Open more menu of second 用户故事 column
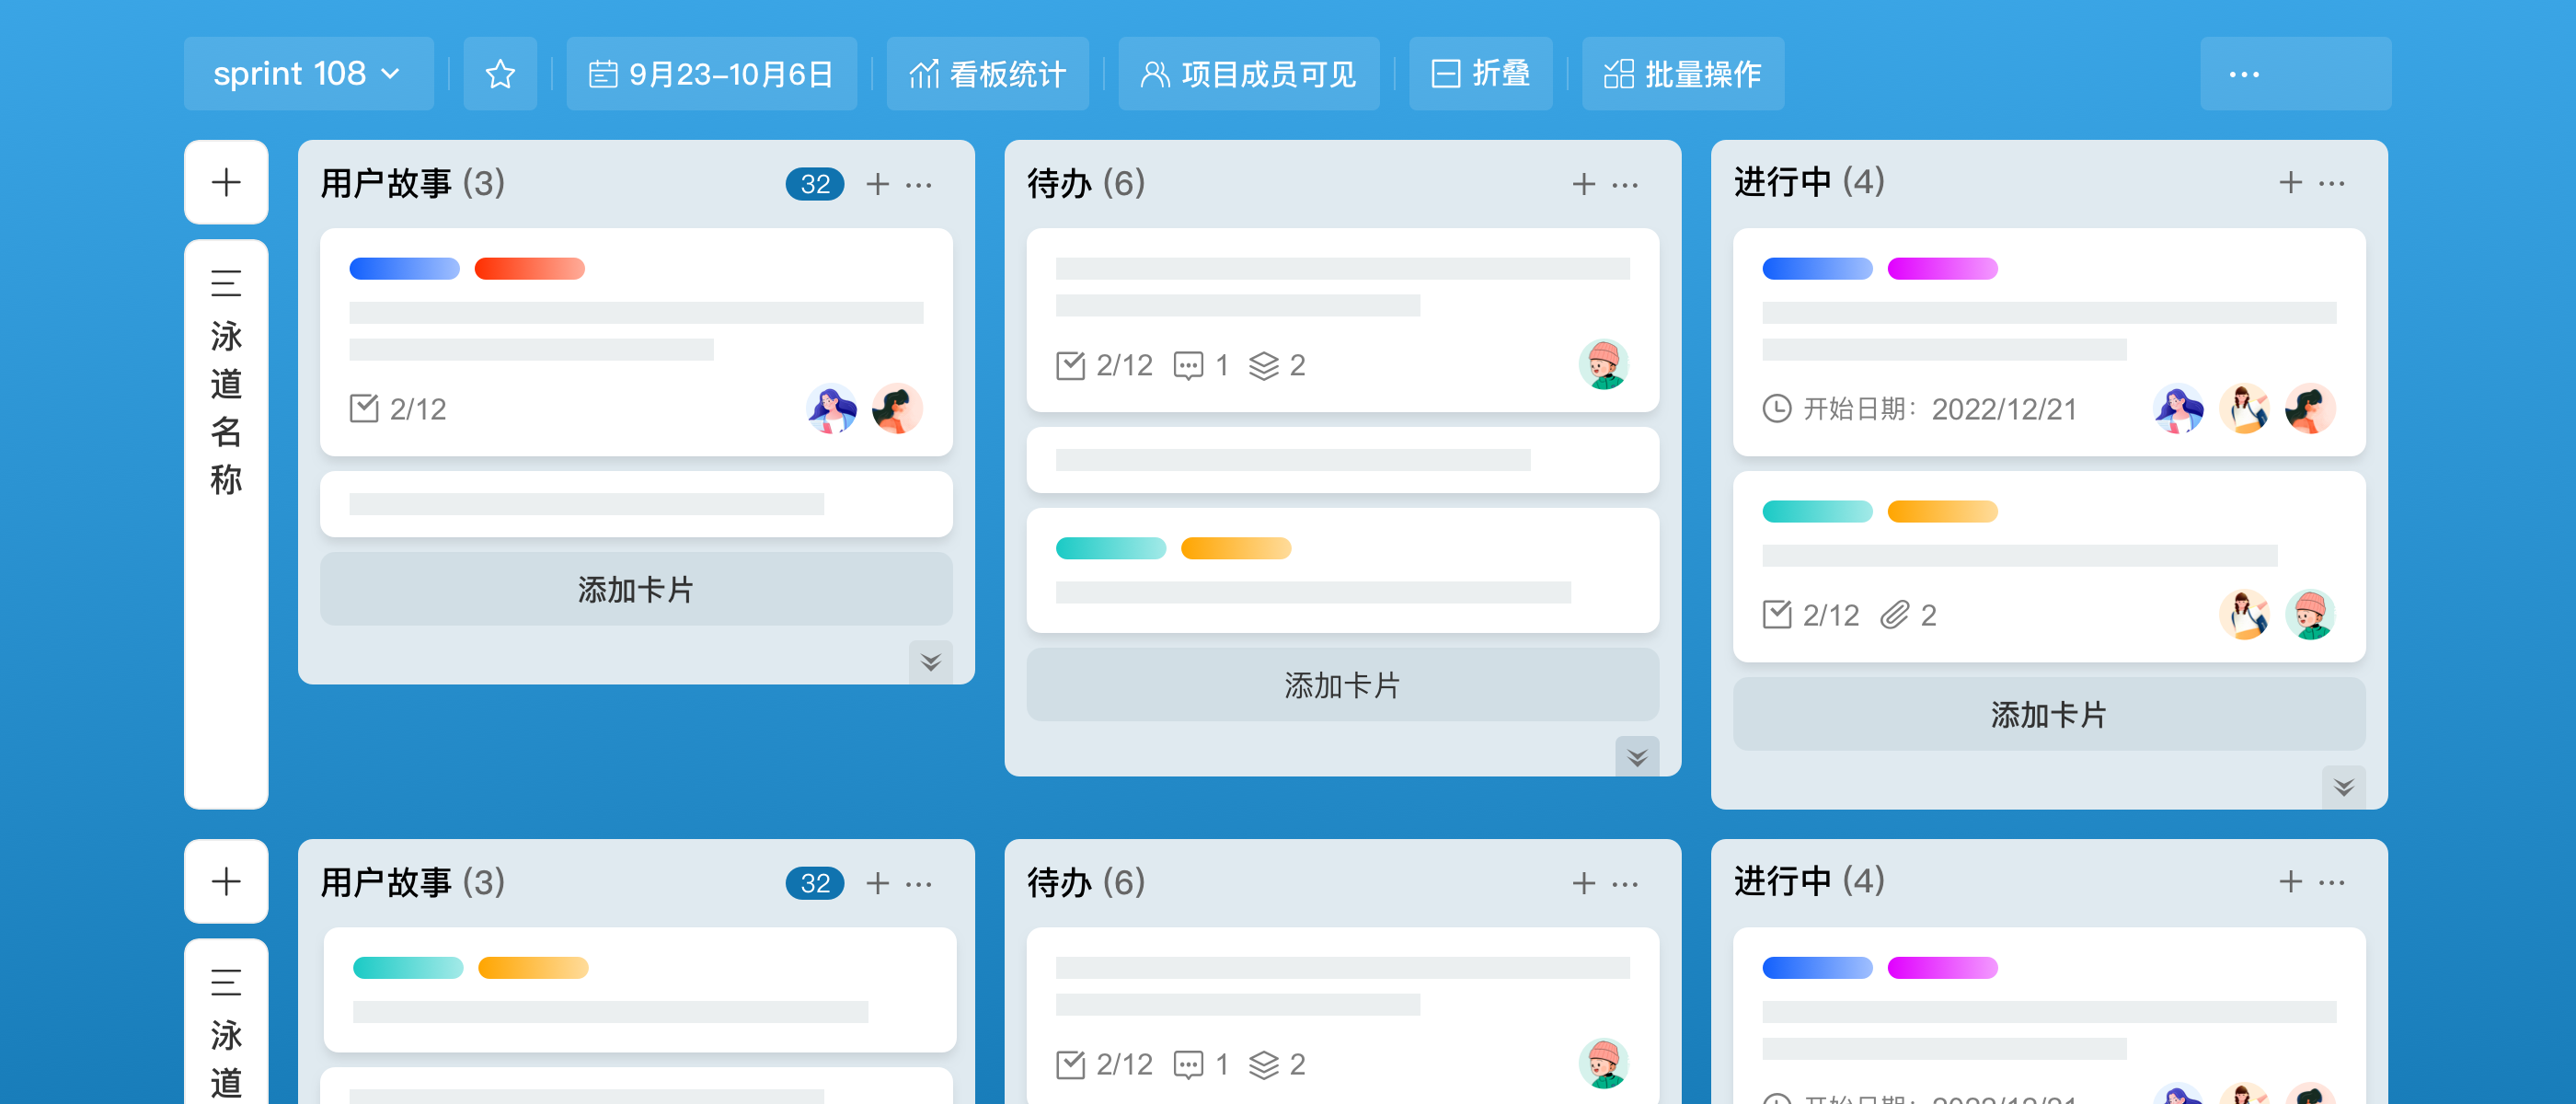Viewport: 2576px width, 1104px height. [x=918, y=883]
